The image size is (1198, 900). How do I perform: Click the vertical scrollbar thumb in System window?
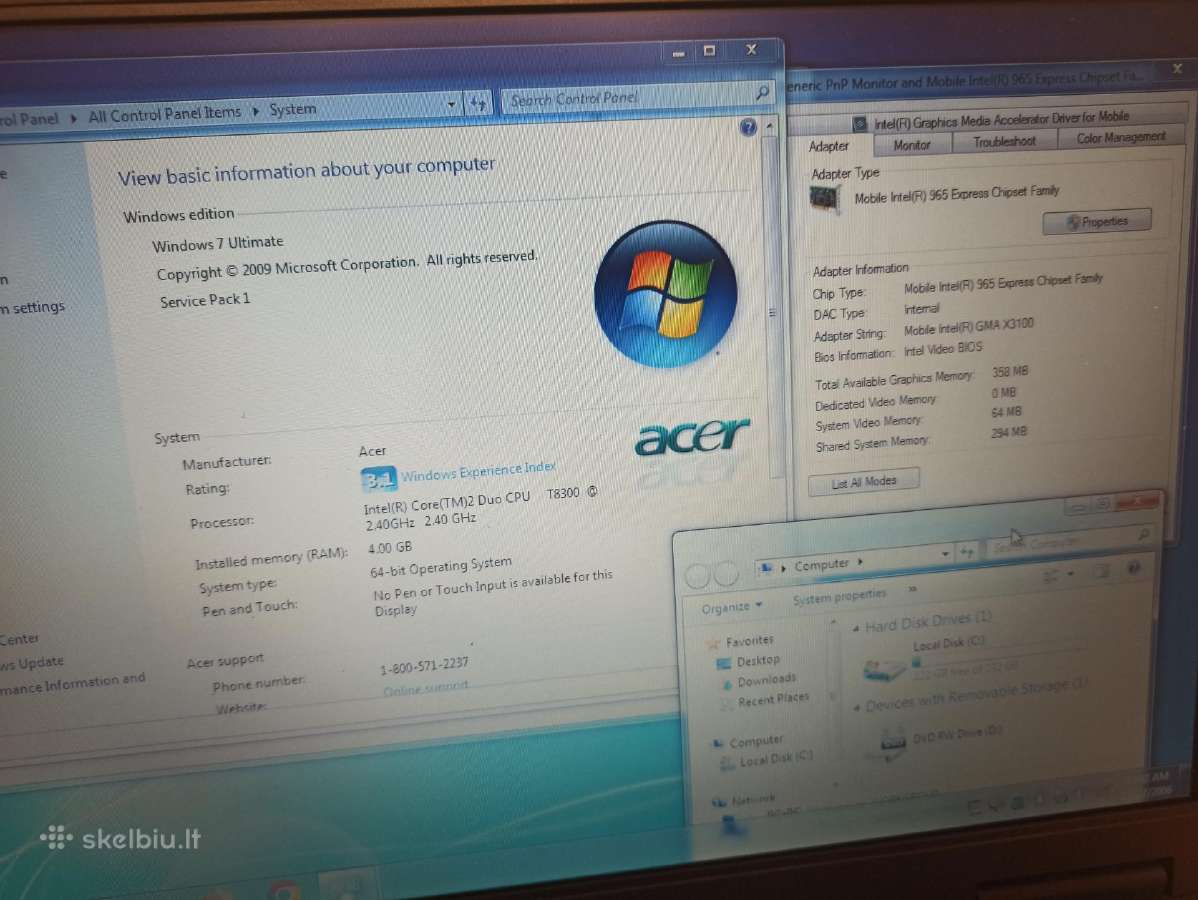(x=772, y=306)
